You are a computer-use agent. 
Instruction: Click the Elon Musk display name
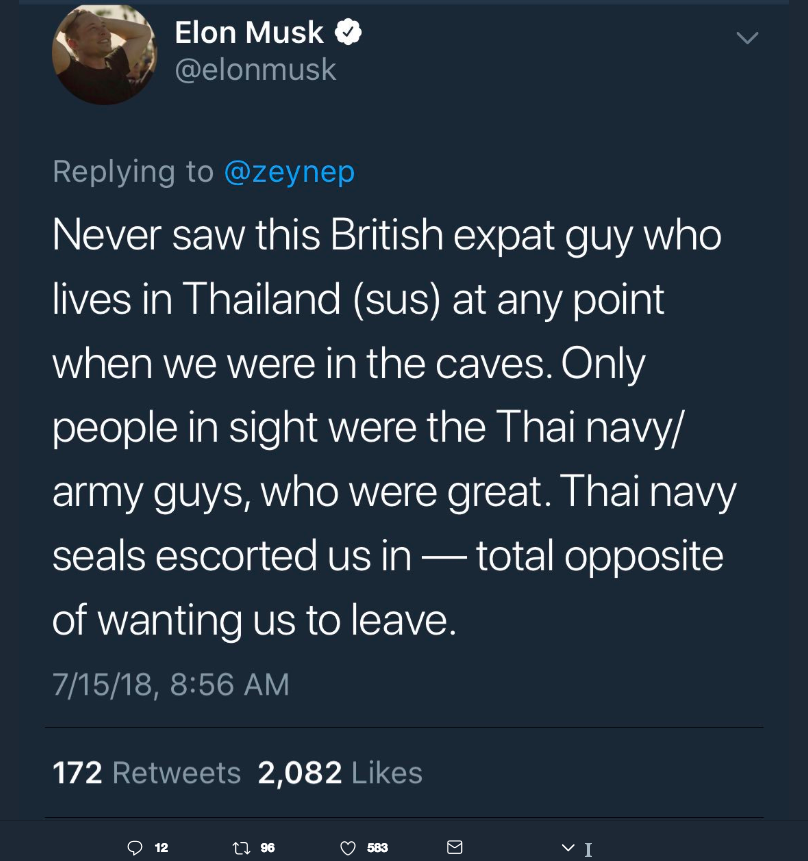click(x=249, y=32)
